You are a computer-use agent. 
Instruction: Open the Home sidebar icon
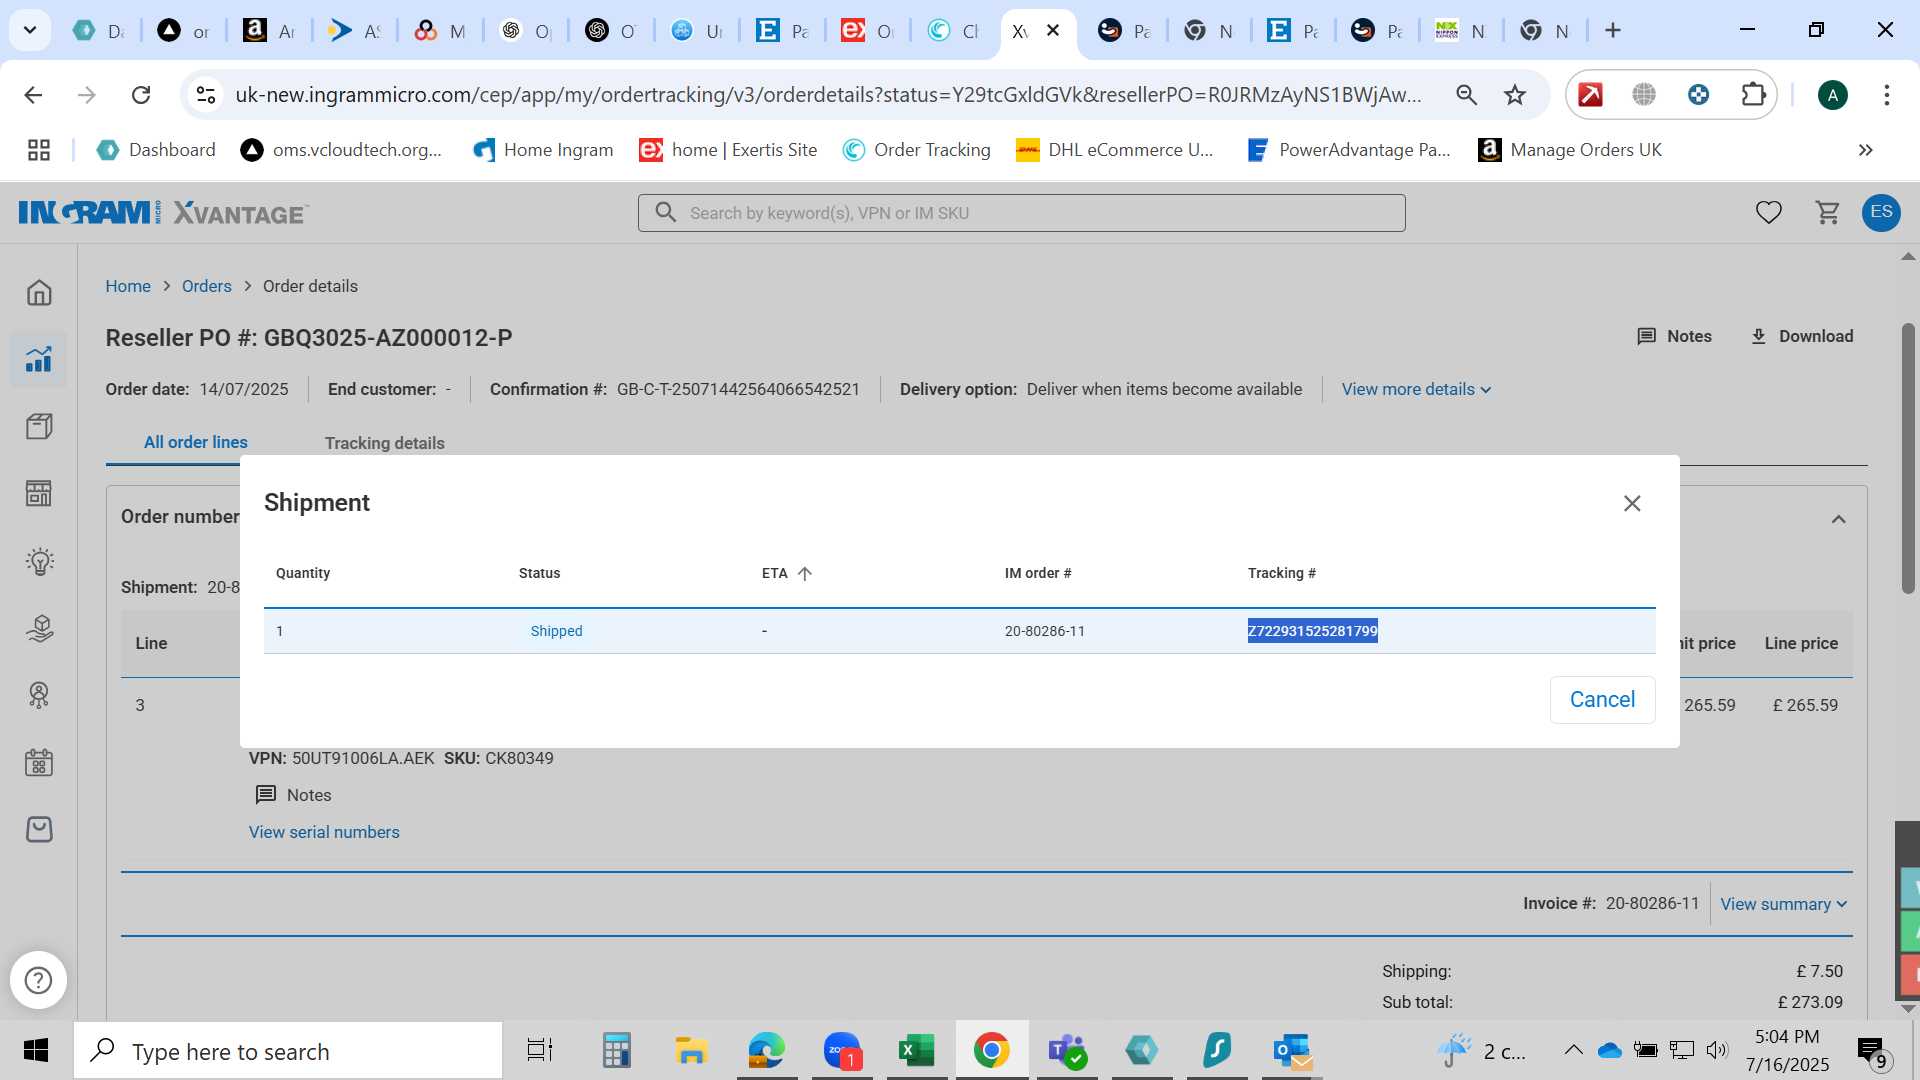click(39, 293)
